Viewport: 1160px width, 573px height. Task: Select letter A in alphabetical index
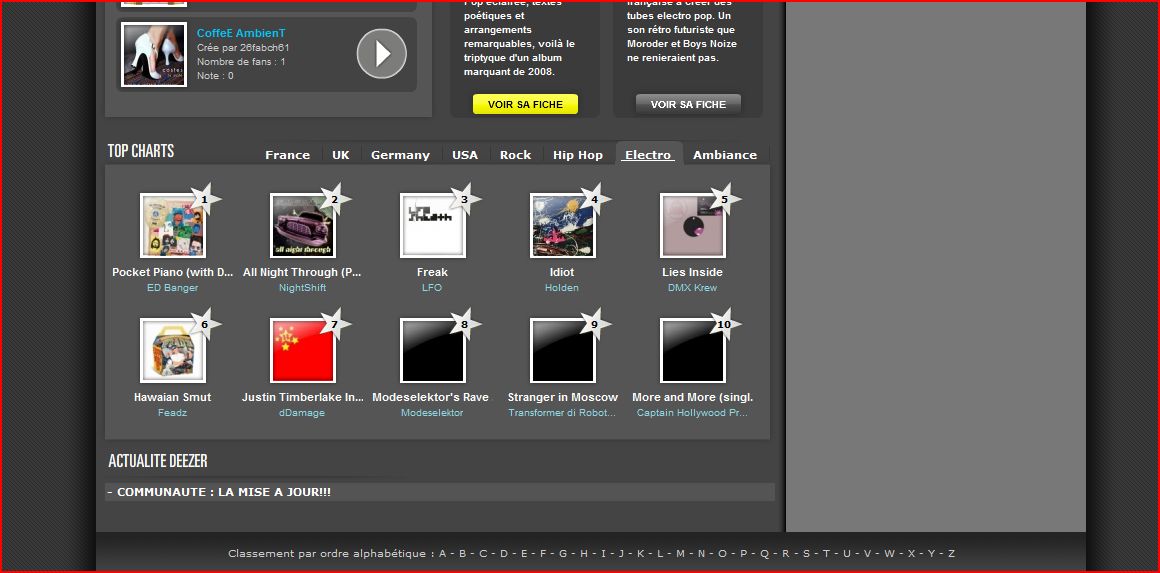click(443, 553)
